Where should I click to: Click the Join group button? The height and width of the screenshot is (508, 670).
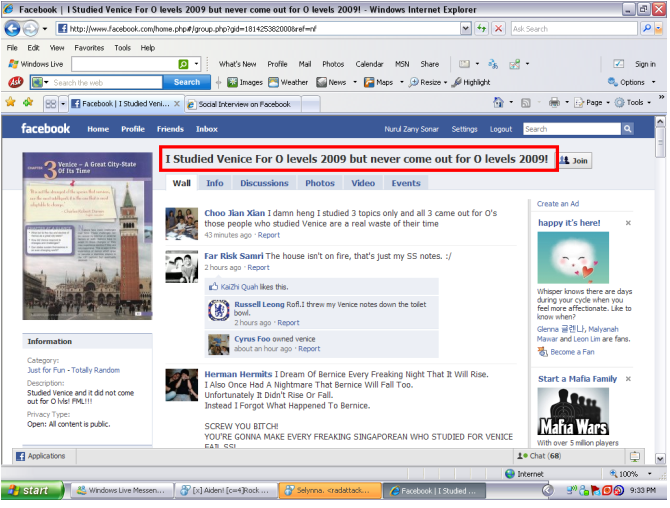[x=575, y=161]
